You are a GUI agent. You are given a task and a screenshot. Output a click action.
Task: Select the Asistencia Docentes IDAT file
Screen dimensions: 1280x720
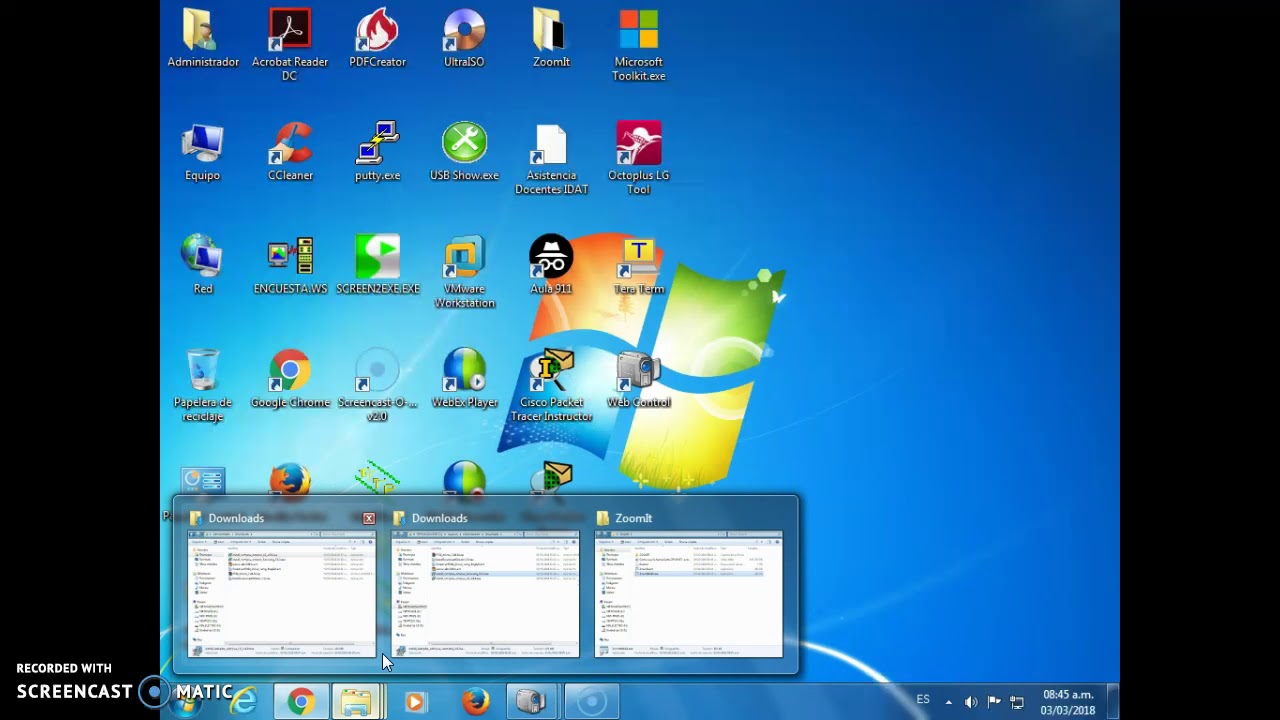point(551,159)
